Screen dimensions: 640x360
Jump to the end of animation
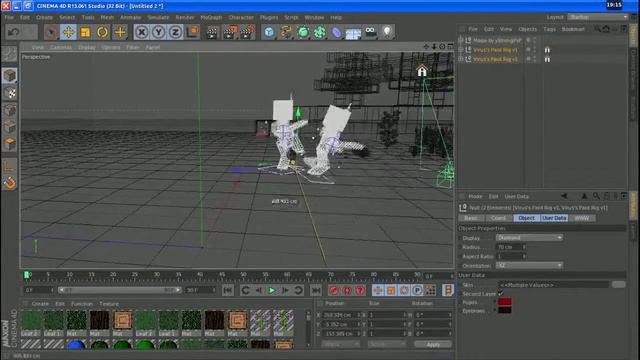[316, 290]
